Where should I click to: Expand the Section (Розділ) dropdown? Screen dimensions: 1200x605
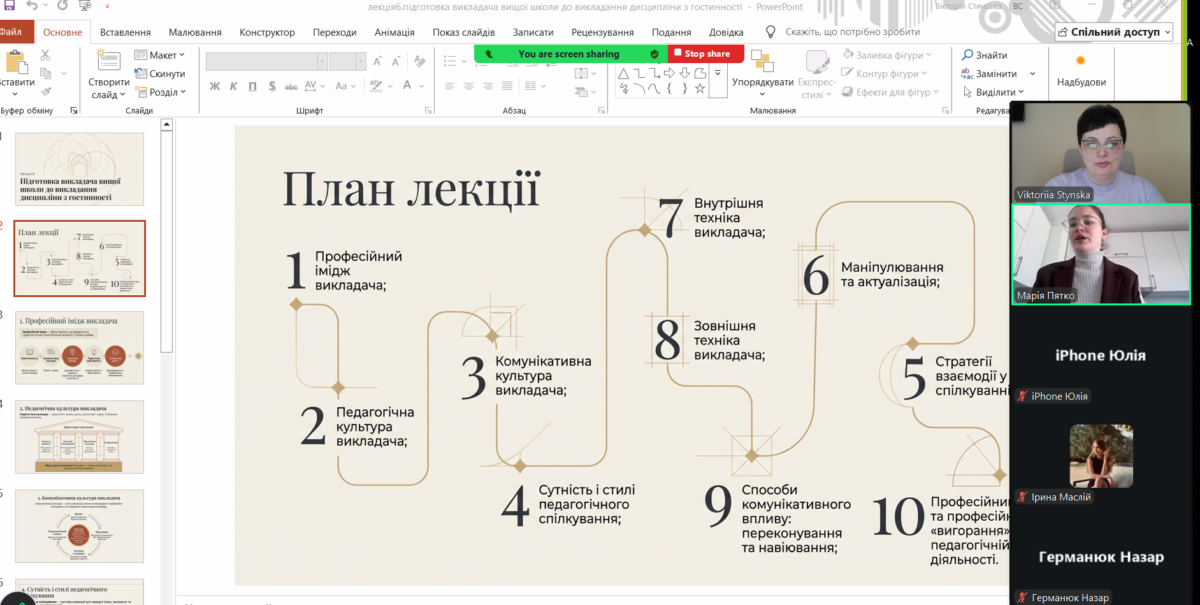tap(160, 92)
